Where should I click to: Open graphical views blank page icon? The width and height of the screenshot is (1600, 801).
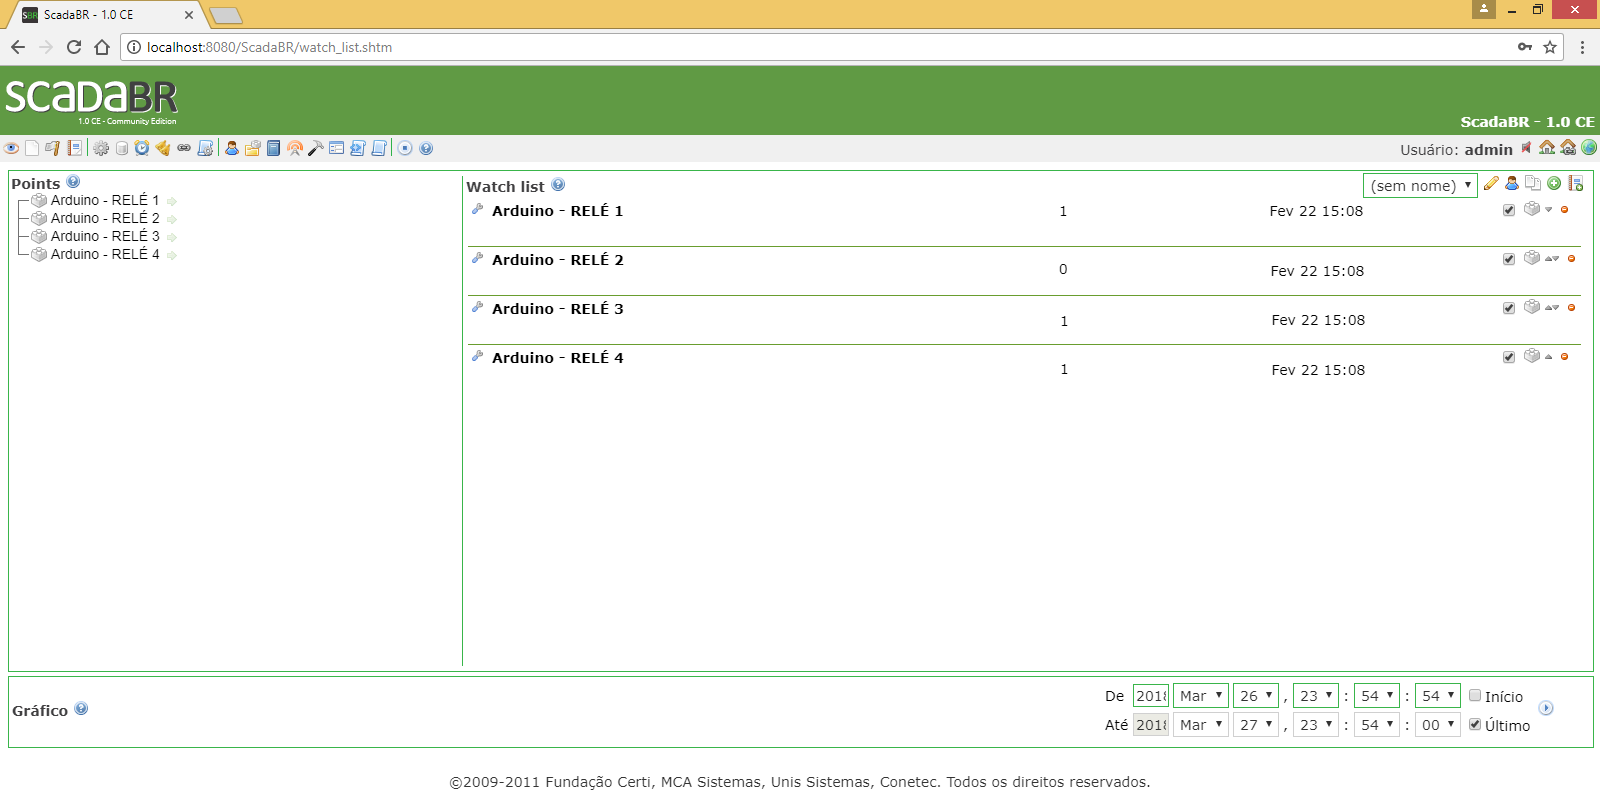pyautogui.click(x=32, y=148)
